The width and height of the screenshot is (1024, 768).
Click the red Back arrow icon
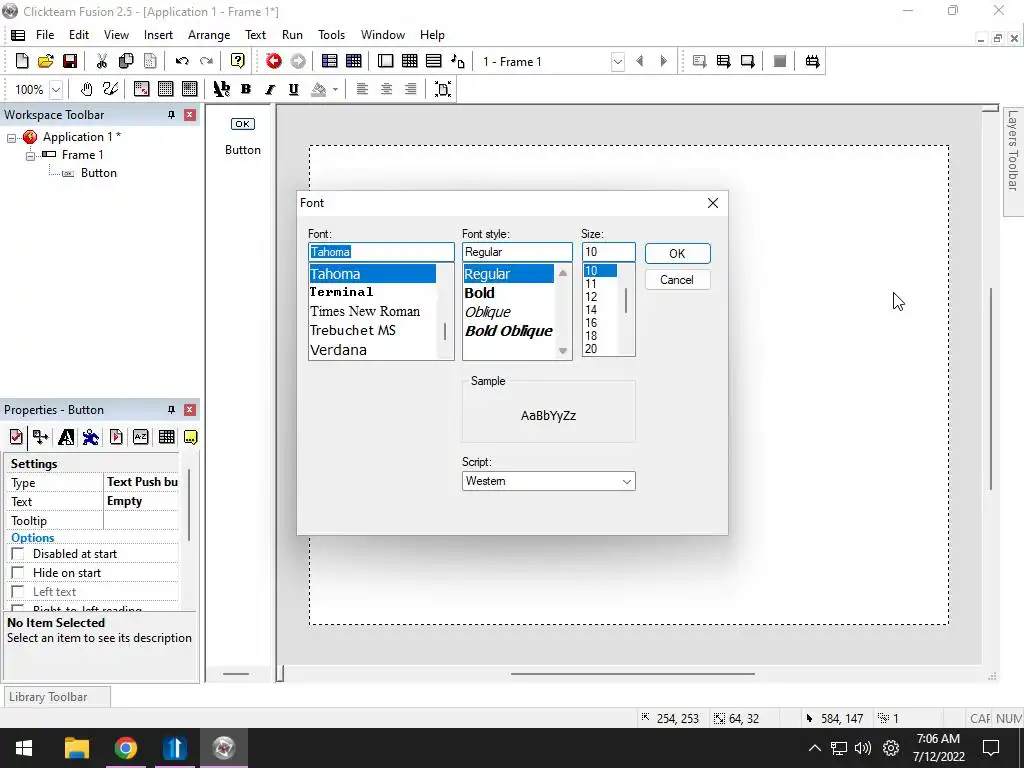[274, 61]
